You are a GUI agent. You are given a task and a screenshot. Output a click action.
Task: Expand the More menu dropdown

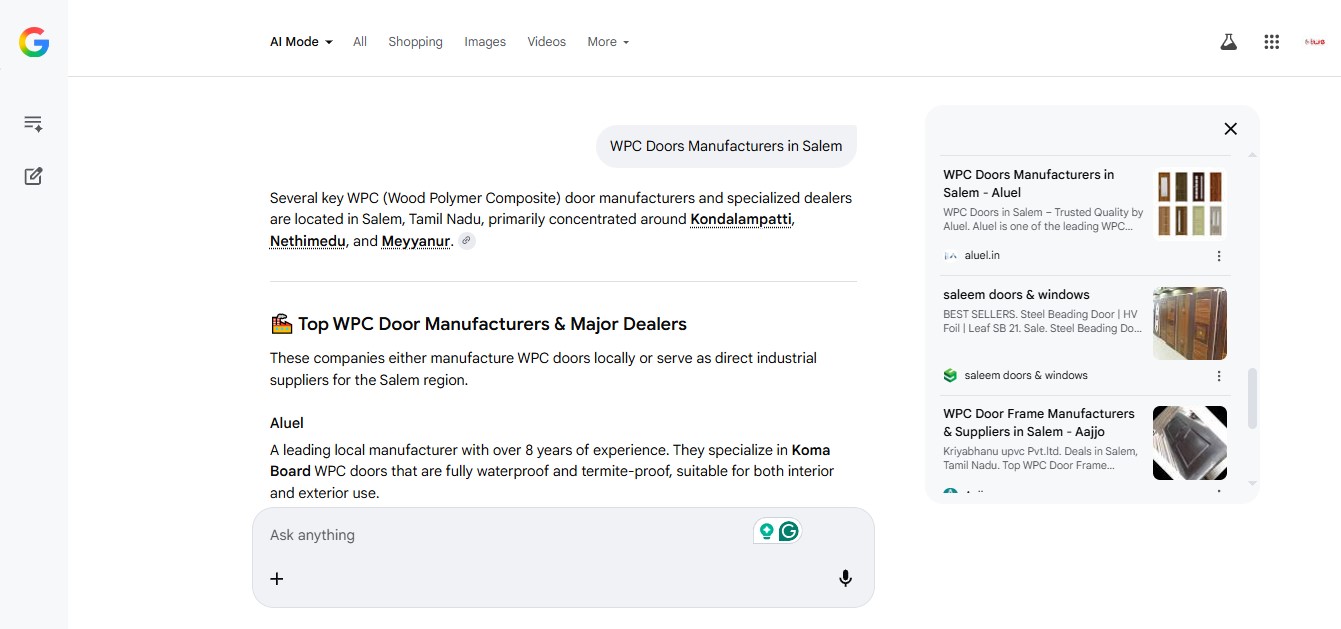click(608, 42)
